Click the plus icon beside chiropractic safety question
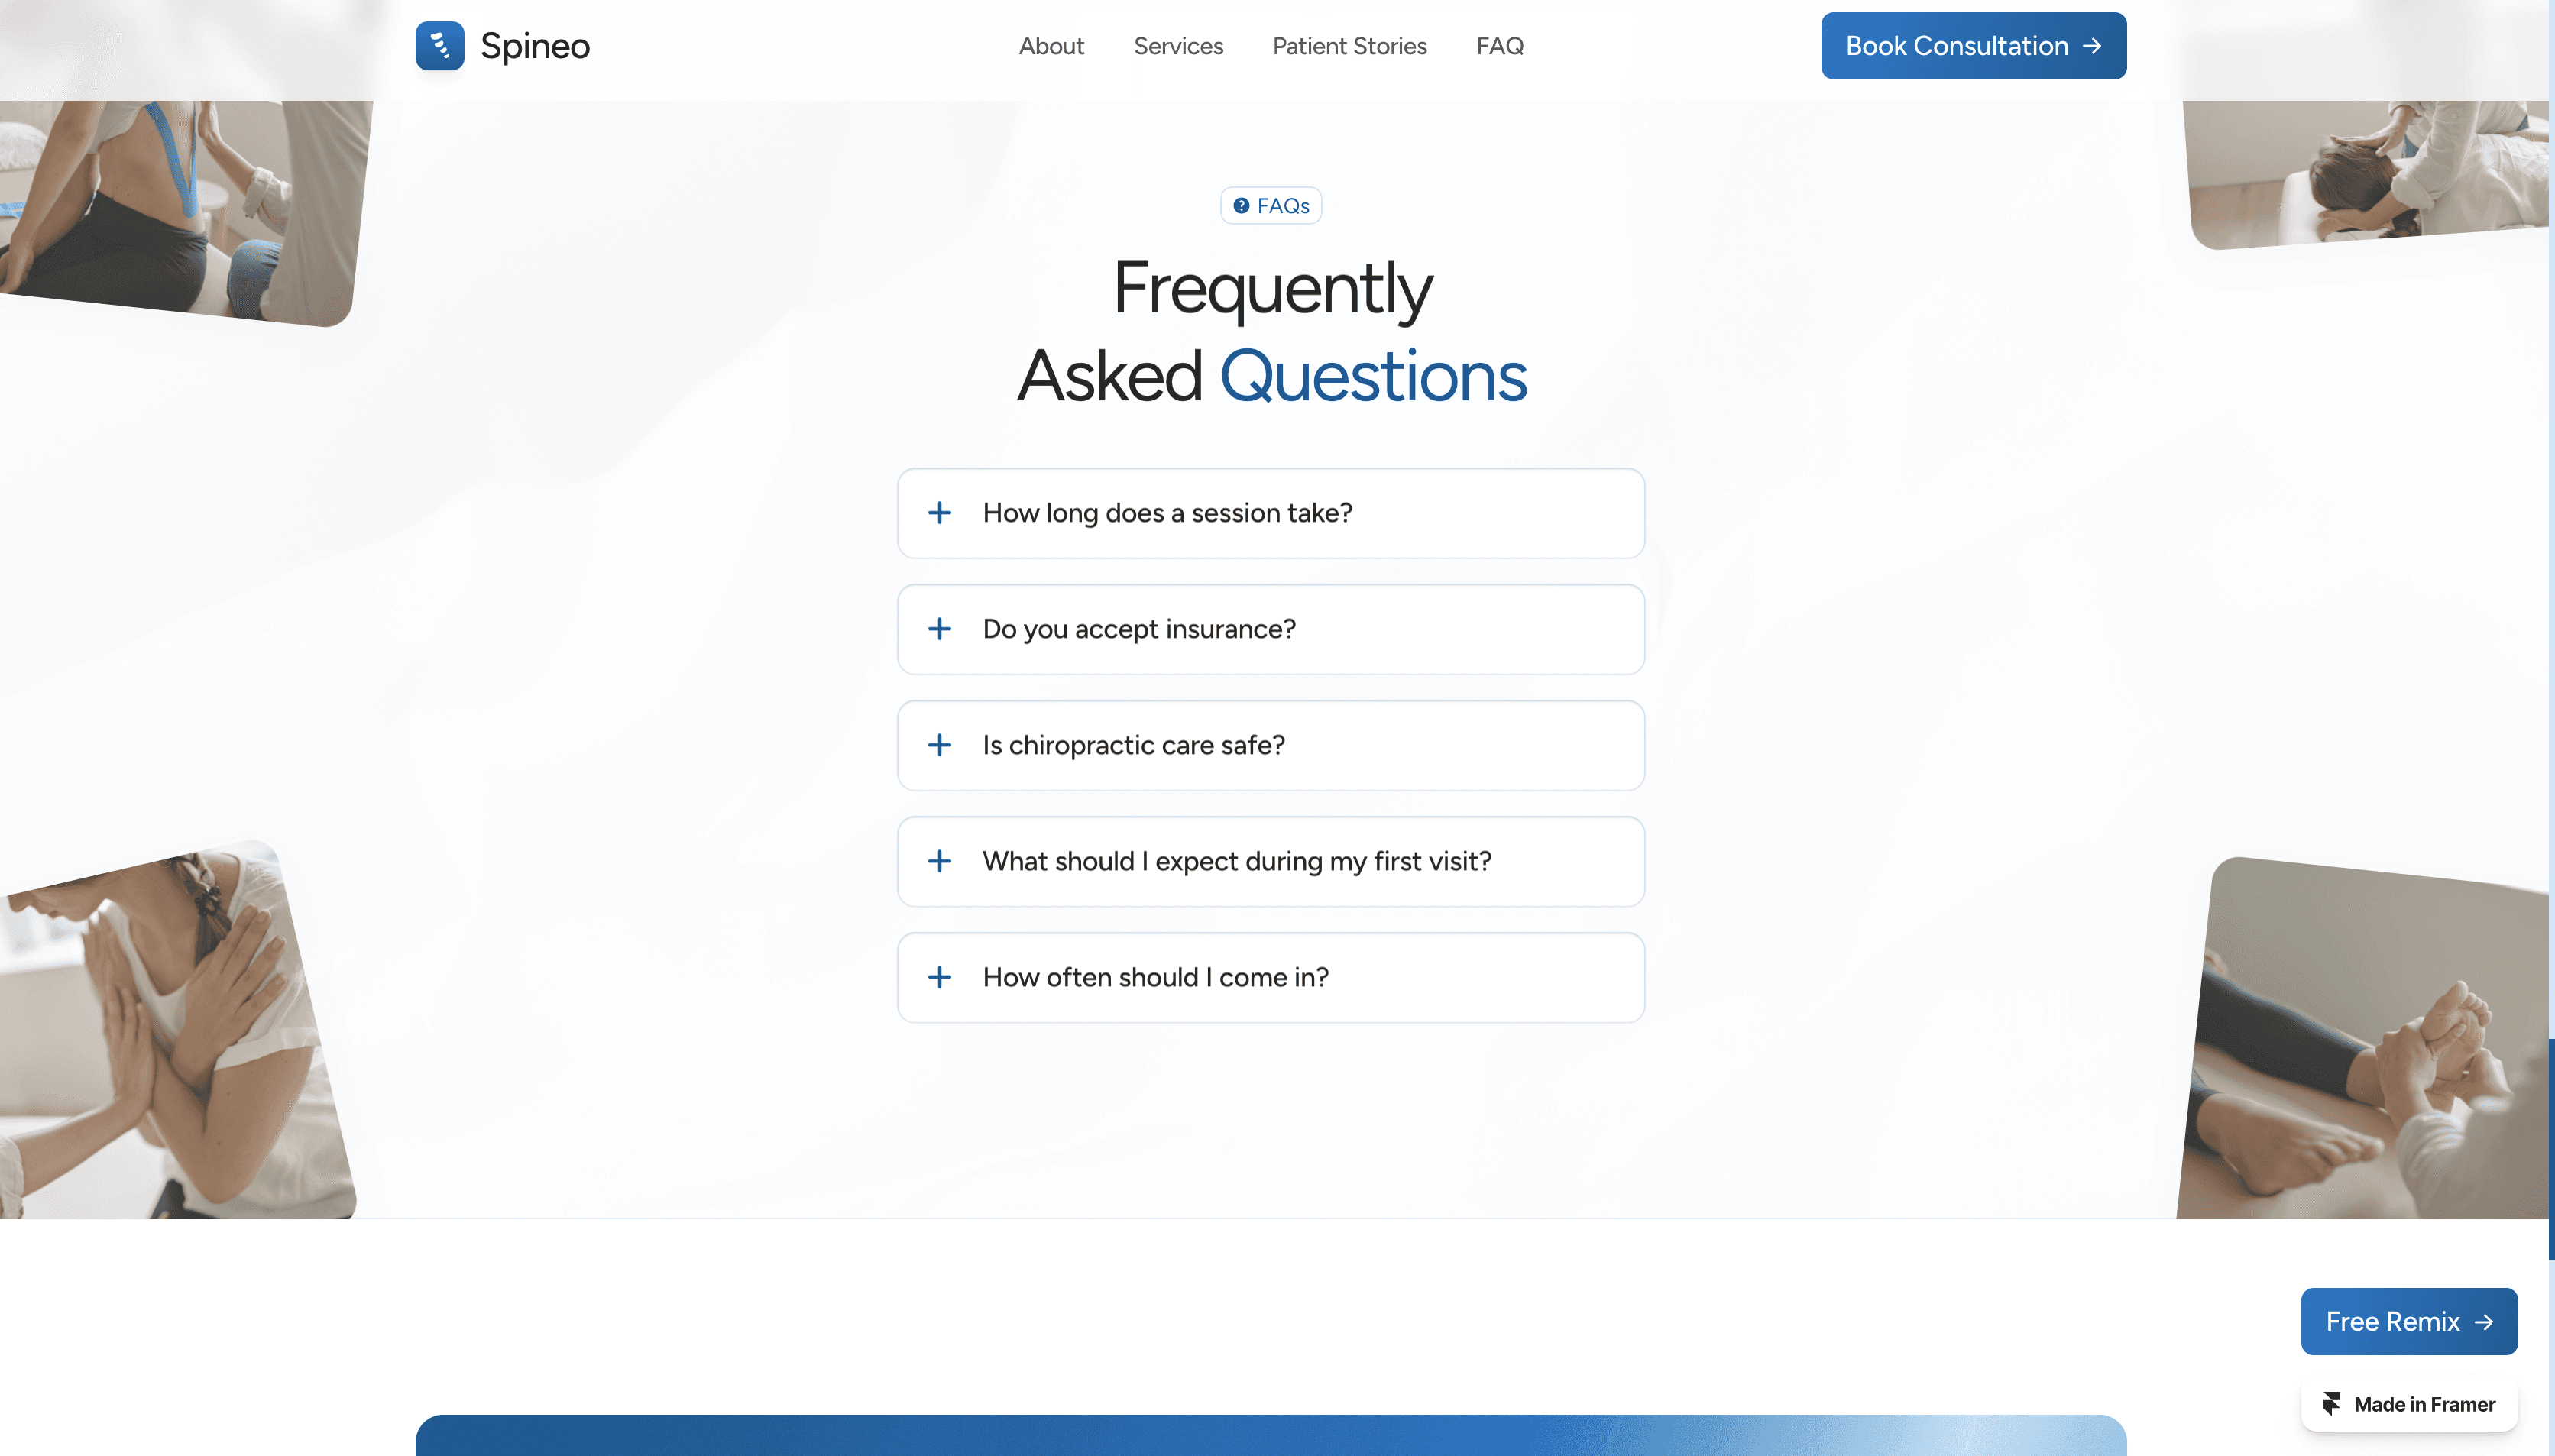Screen dimensions: 2555x1456 click(x=939, y=745)
